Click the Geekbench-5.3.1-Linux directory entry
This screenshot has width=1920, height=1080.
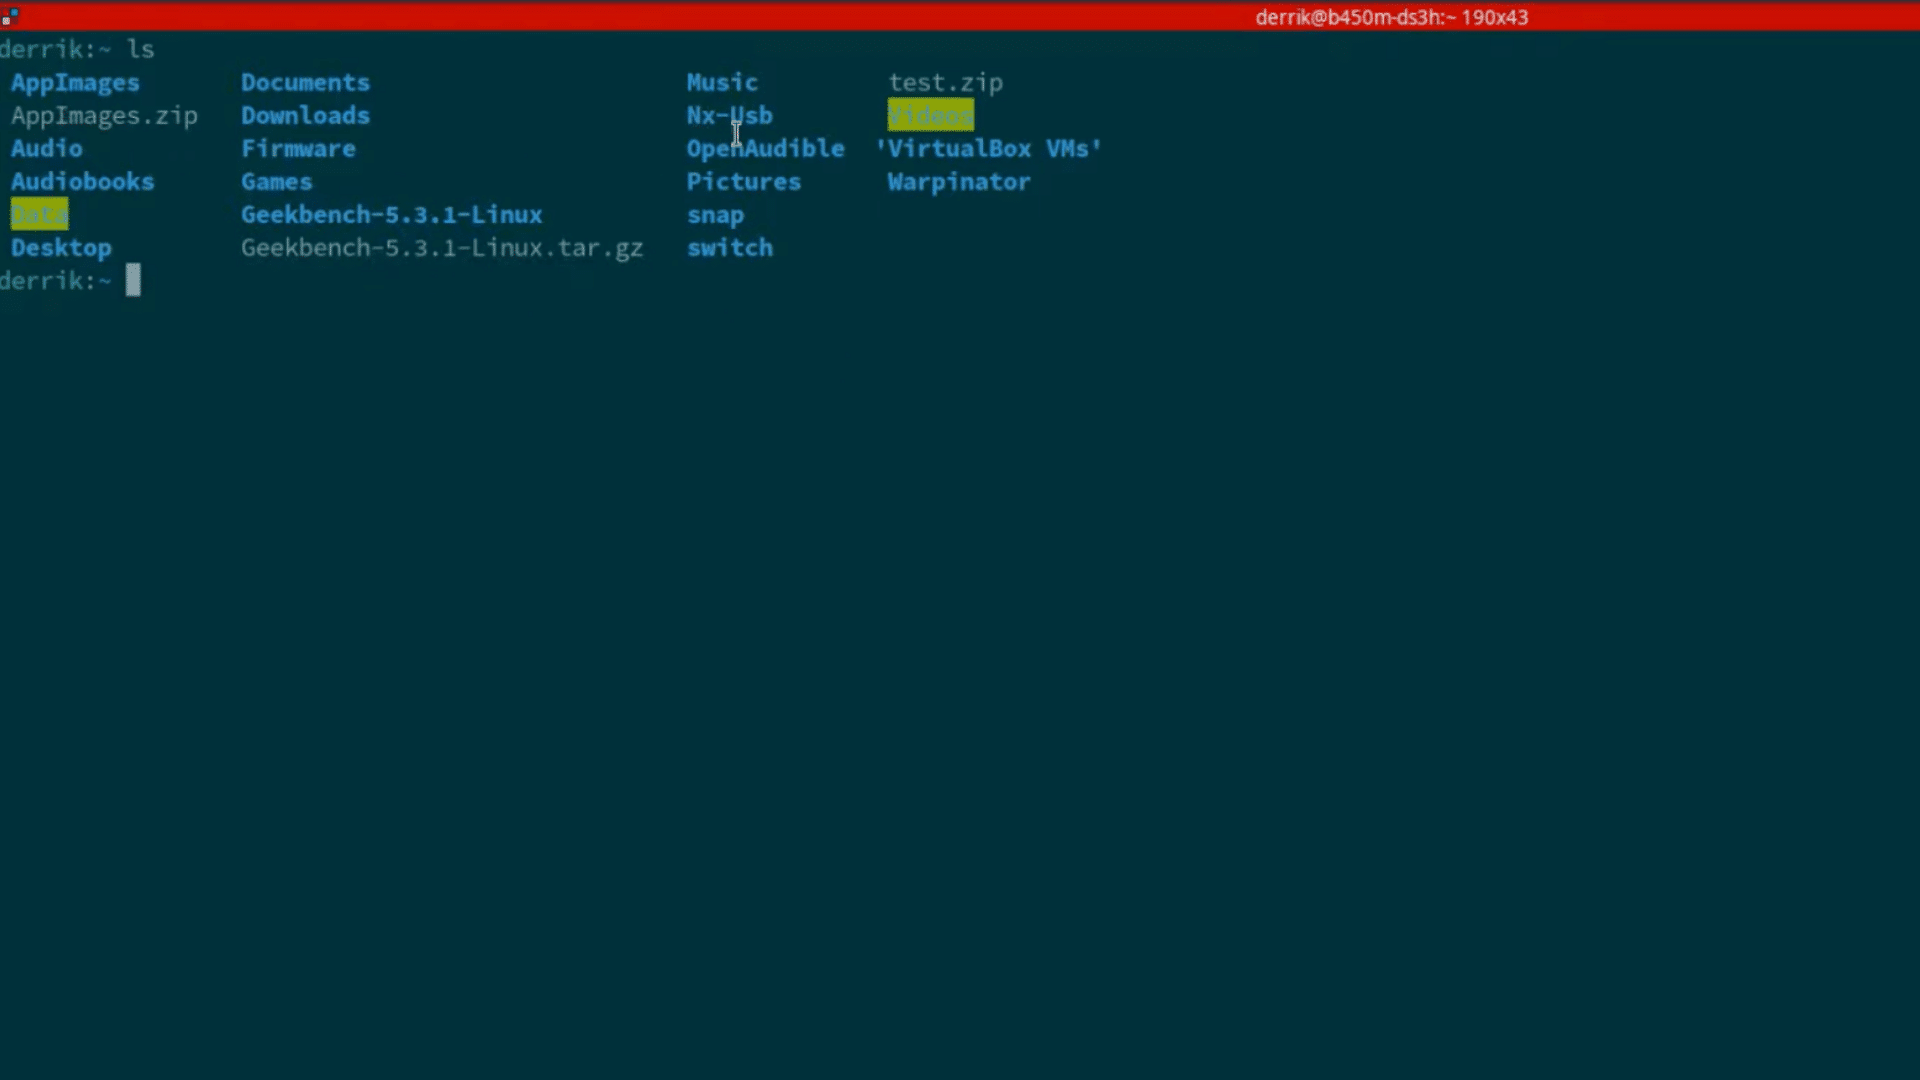tap(391, 214)
